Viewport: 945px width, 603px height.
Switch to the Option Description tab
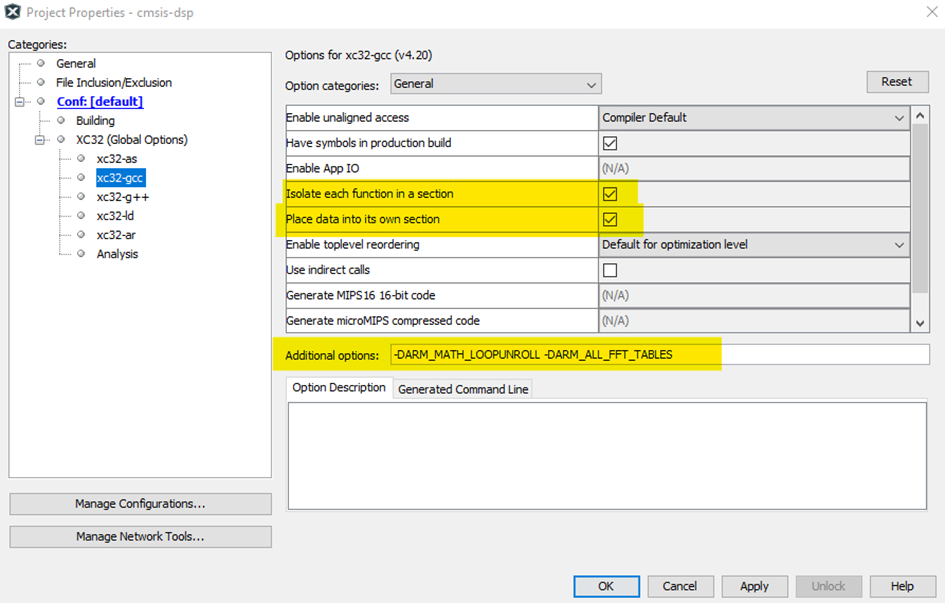pyautogui.click(x=339, y=388)
